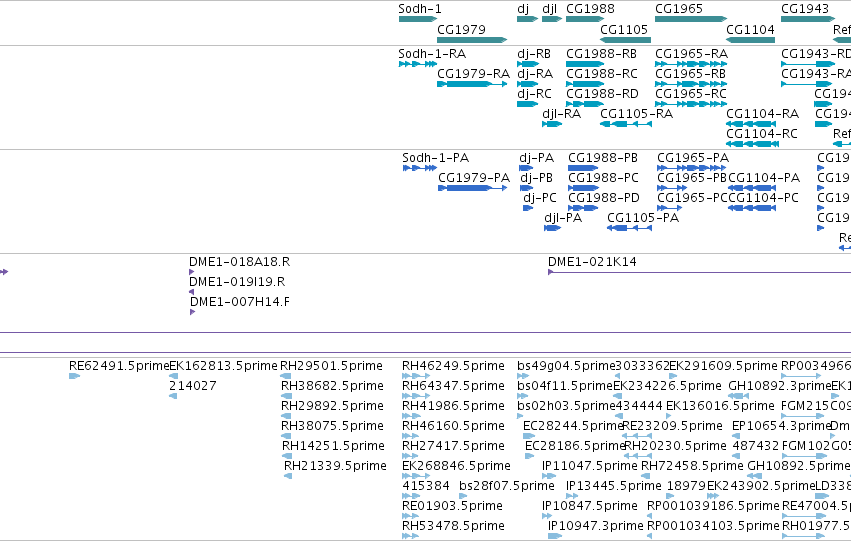
Task: Select the DME1-021K14 BAC label
Action: [x=592, y=262]
